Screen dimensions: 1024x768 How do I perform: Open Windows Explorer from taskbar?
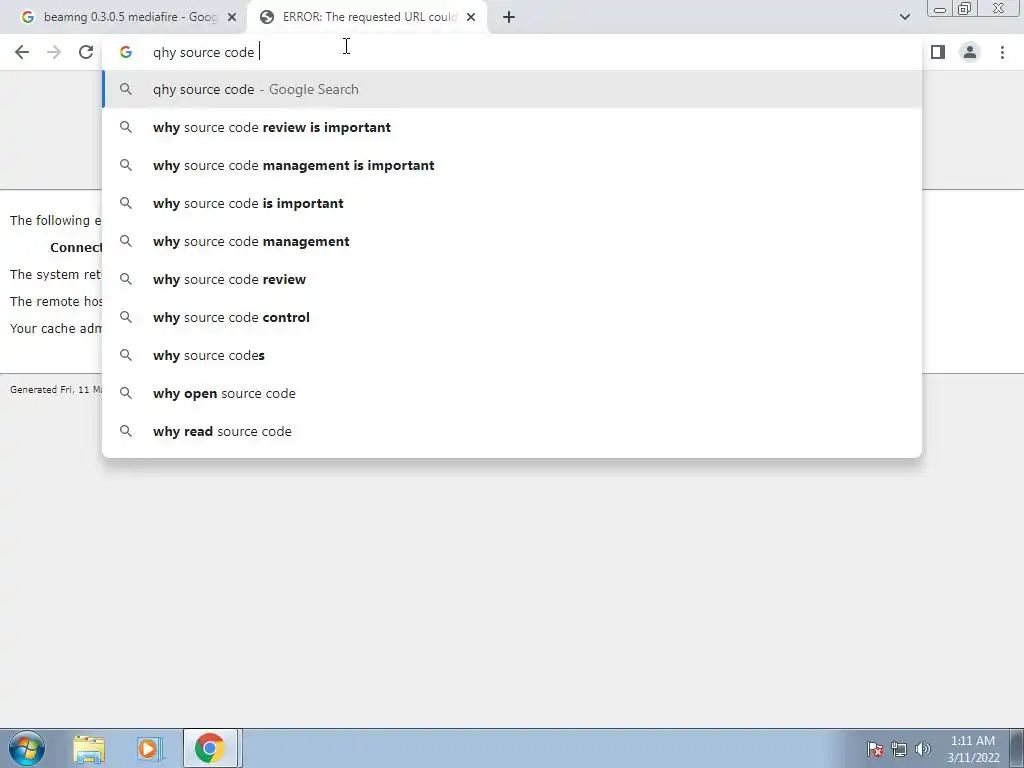[x=89, y=749]
